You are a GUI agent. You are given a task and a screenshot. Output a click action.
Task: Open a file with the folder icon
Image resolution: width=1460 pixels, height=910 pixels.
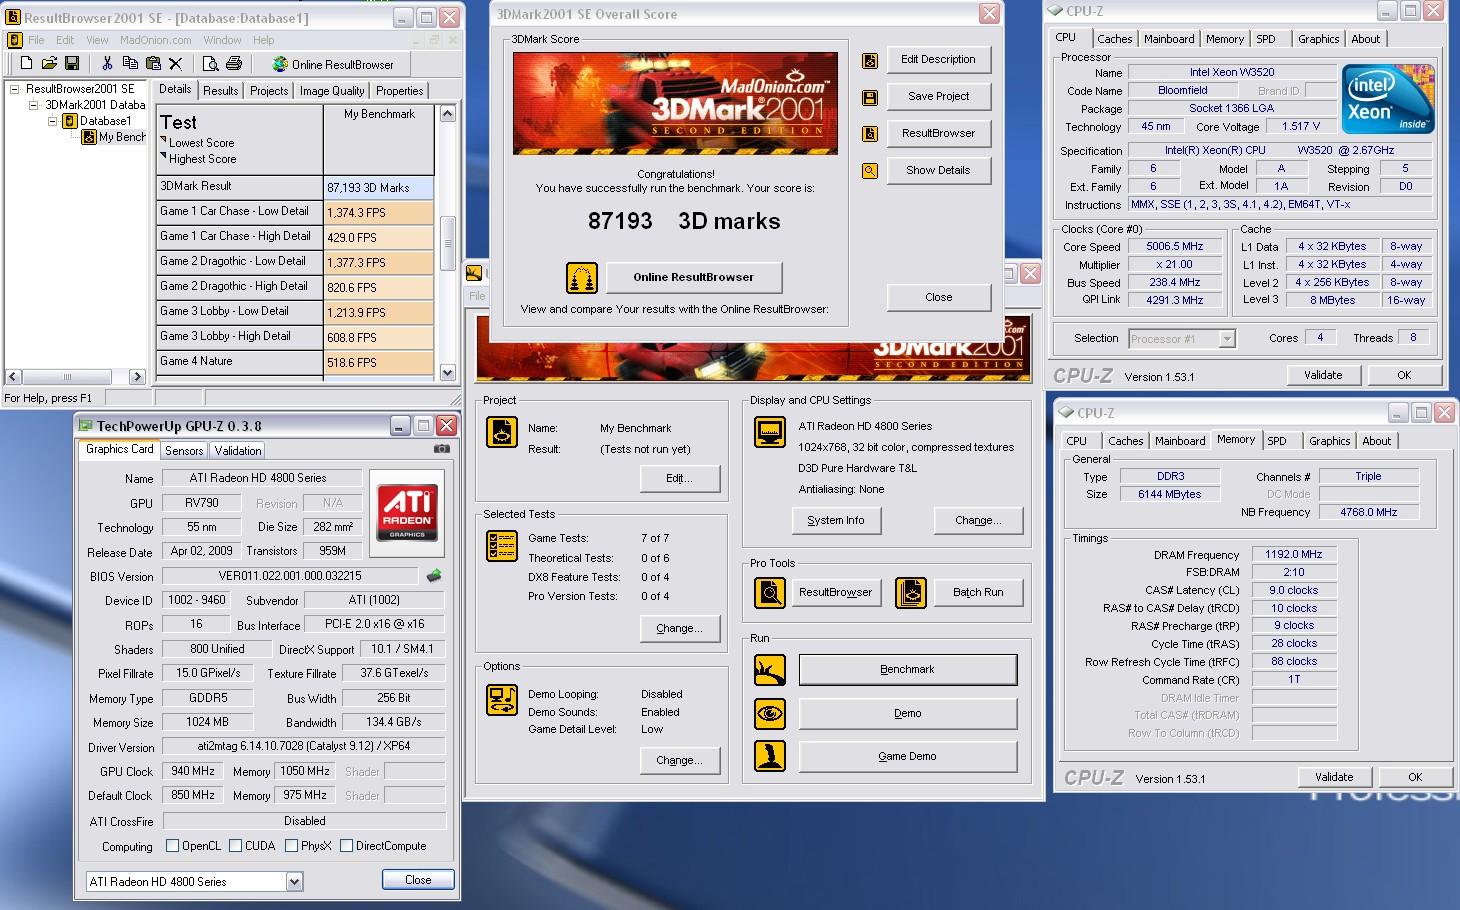49,64
